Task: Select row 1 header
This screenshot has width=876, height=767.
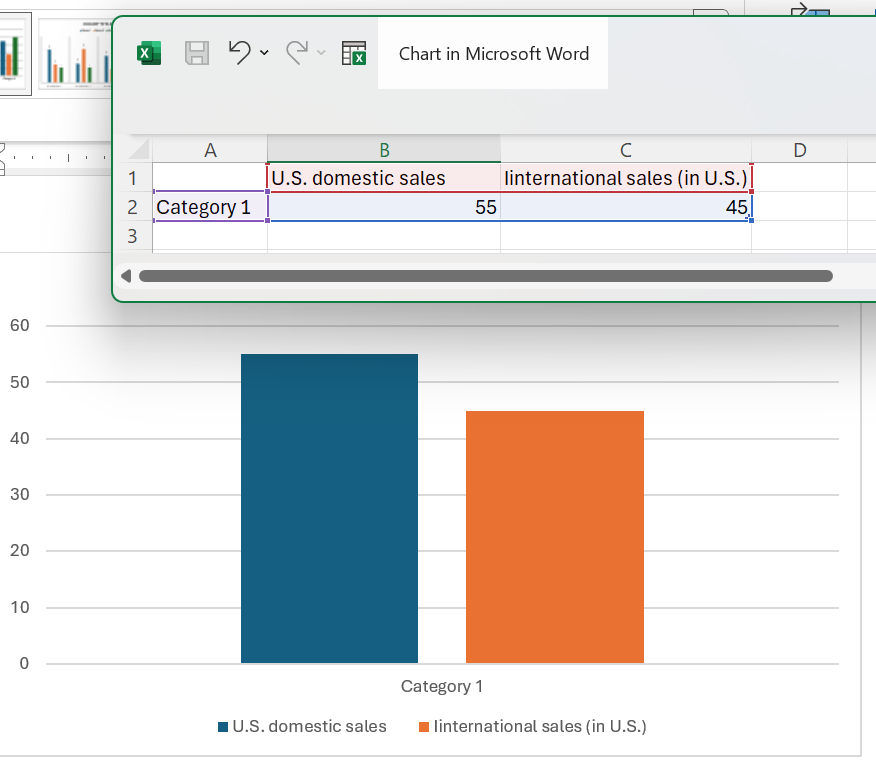Action: (x=132, y=178)
